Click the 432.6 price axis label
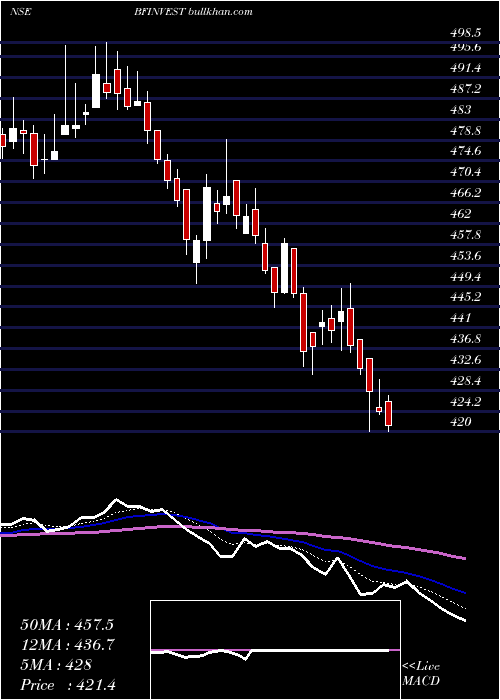This screenshot has height=700, width=500. pos(465,360)
